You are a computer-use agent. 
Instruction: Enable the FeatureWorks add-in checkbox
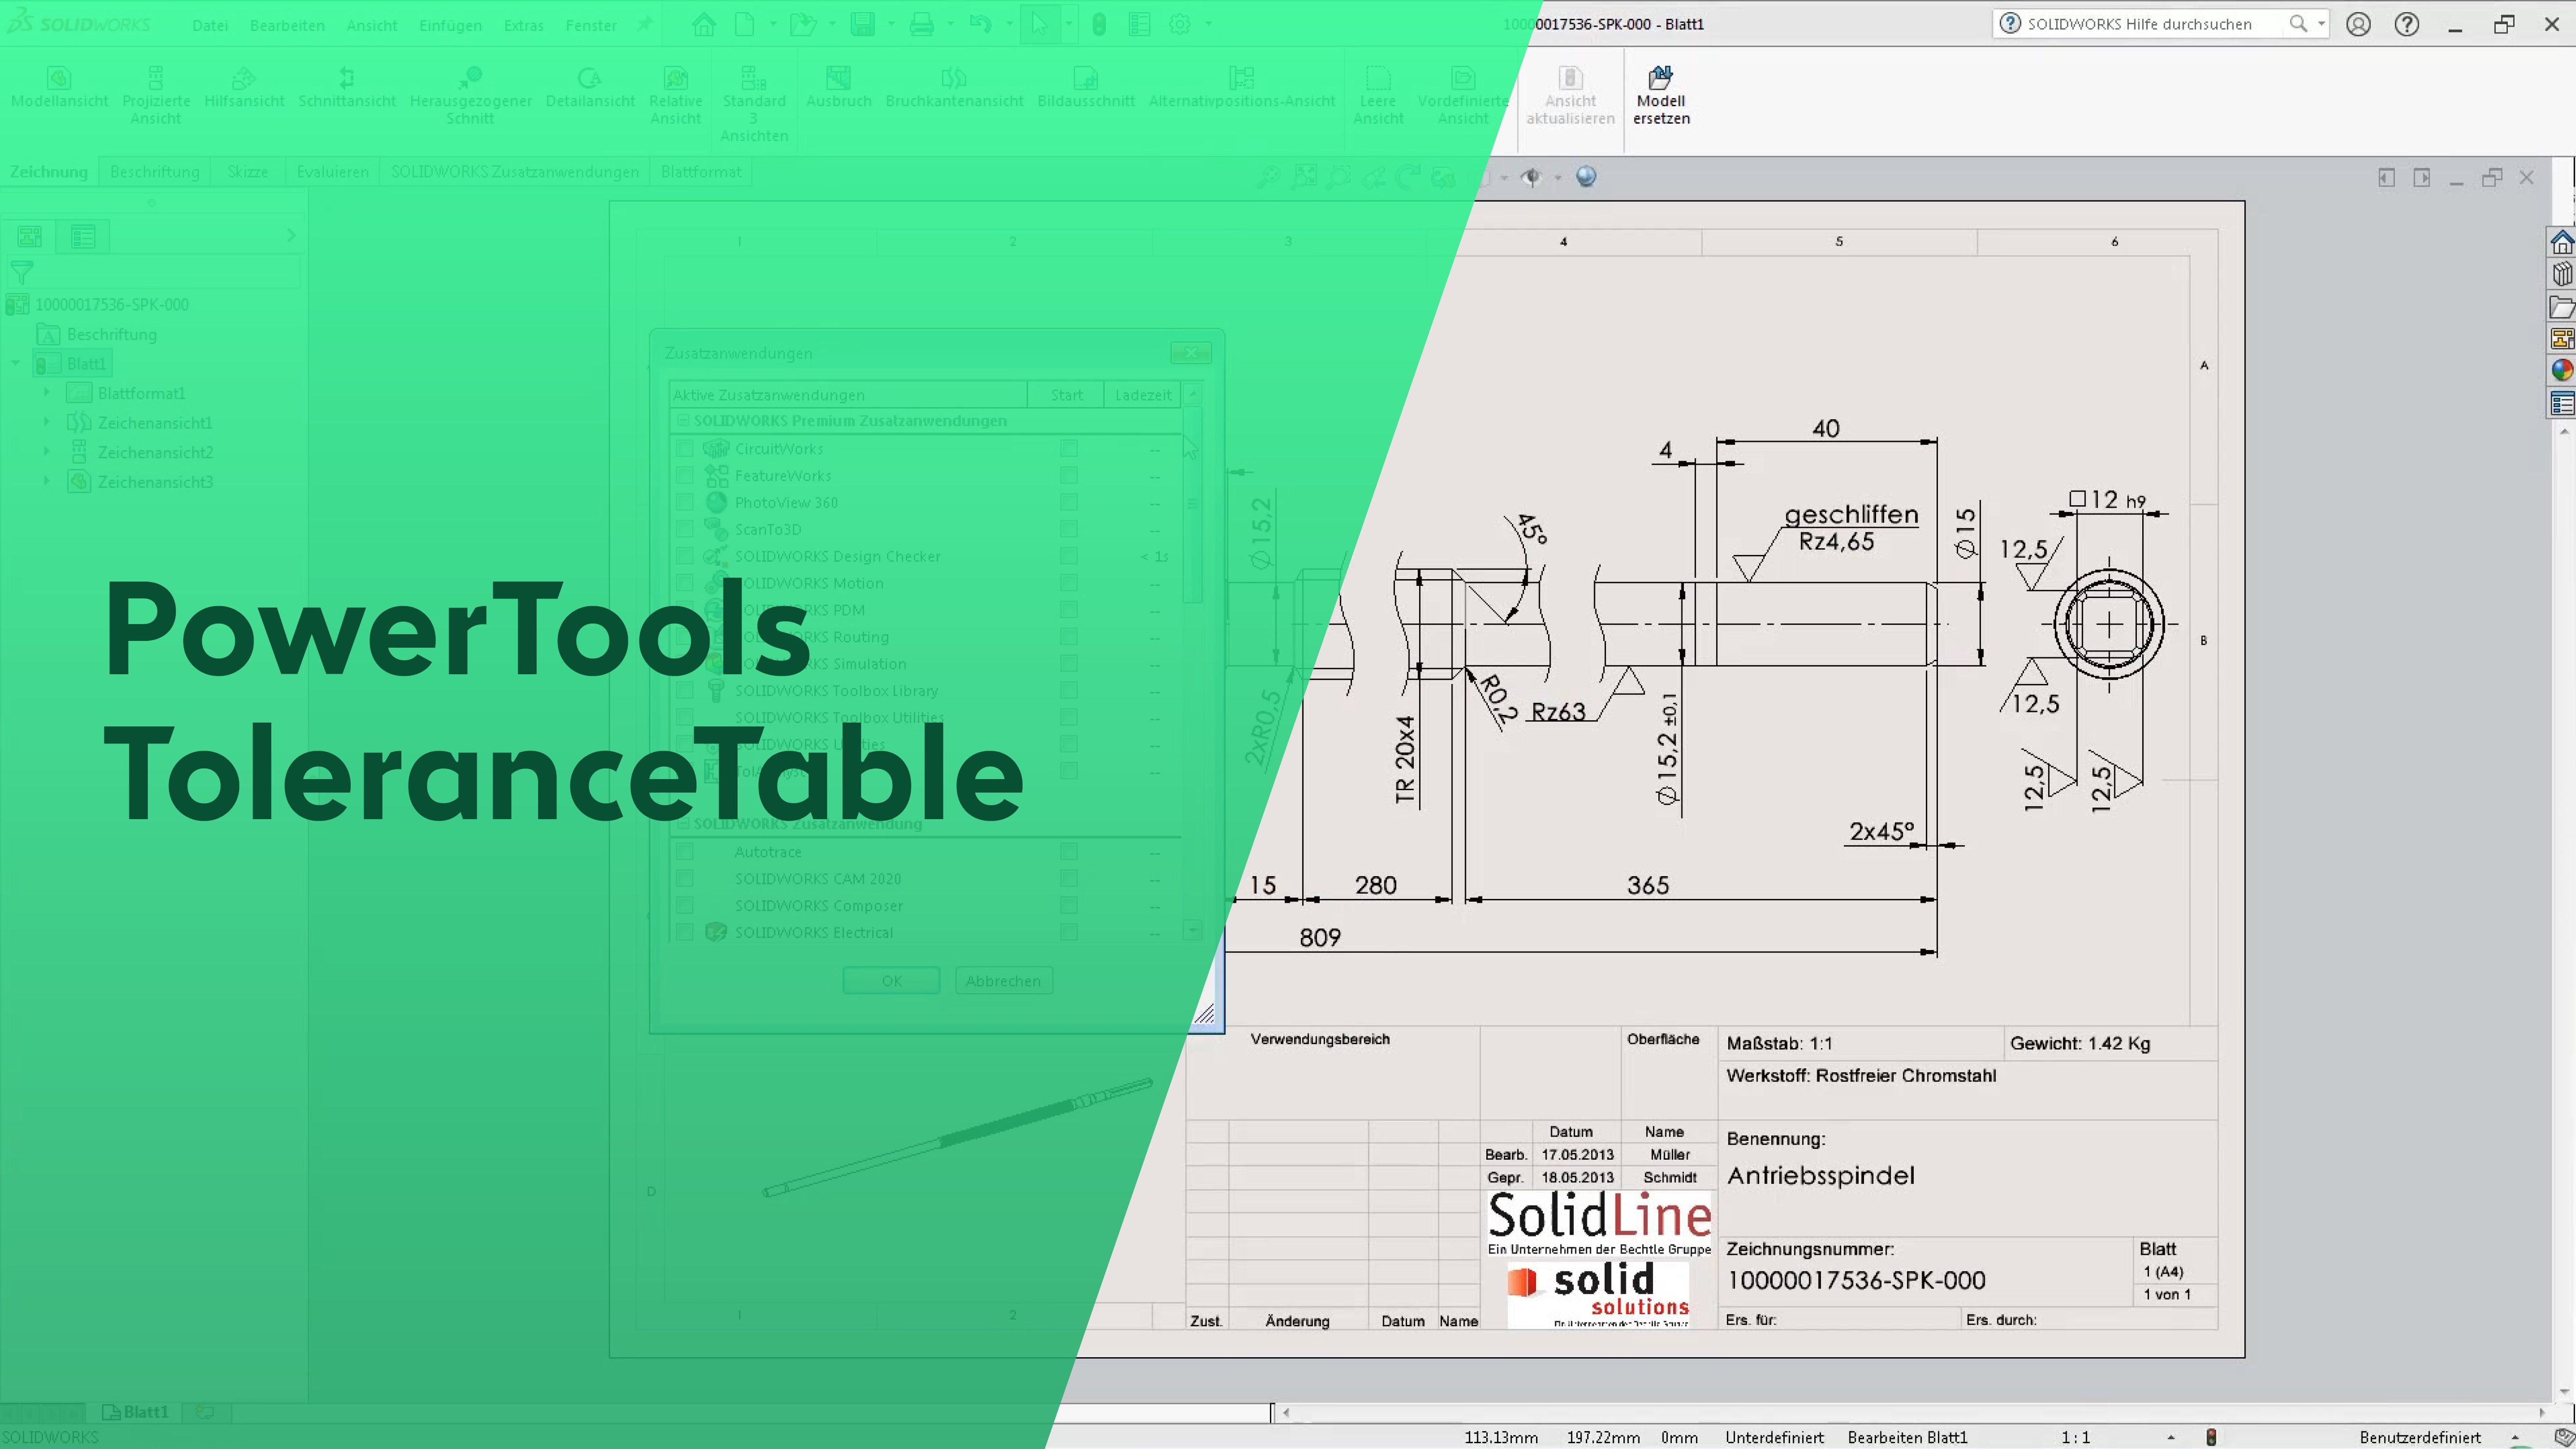[685, 475]
